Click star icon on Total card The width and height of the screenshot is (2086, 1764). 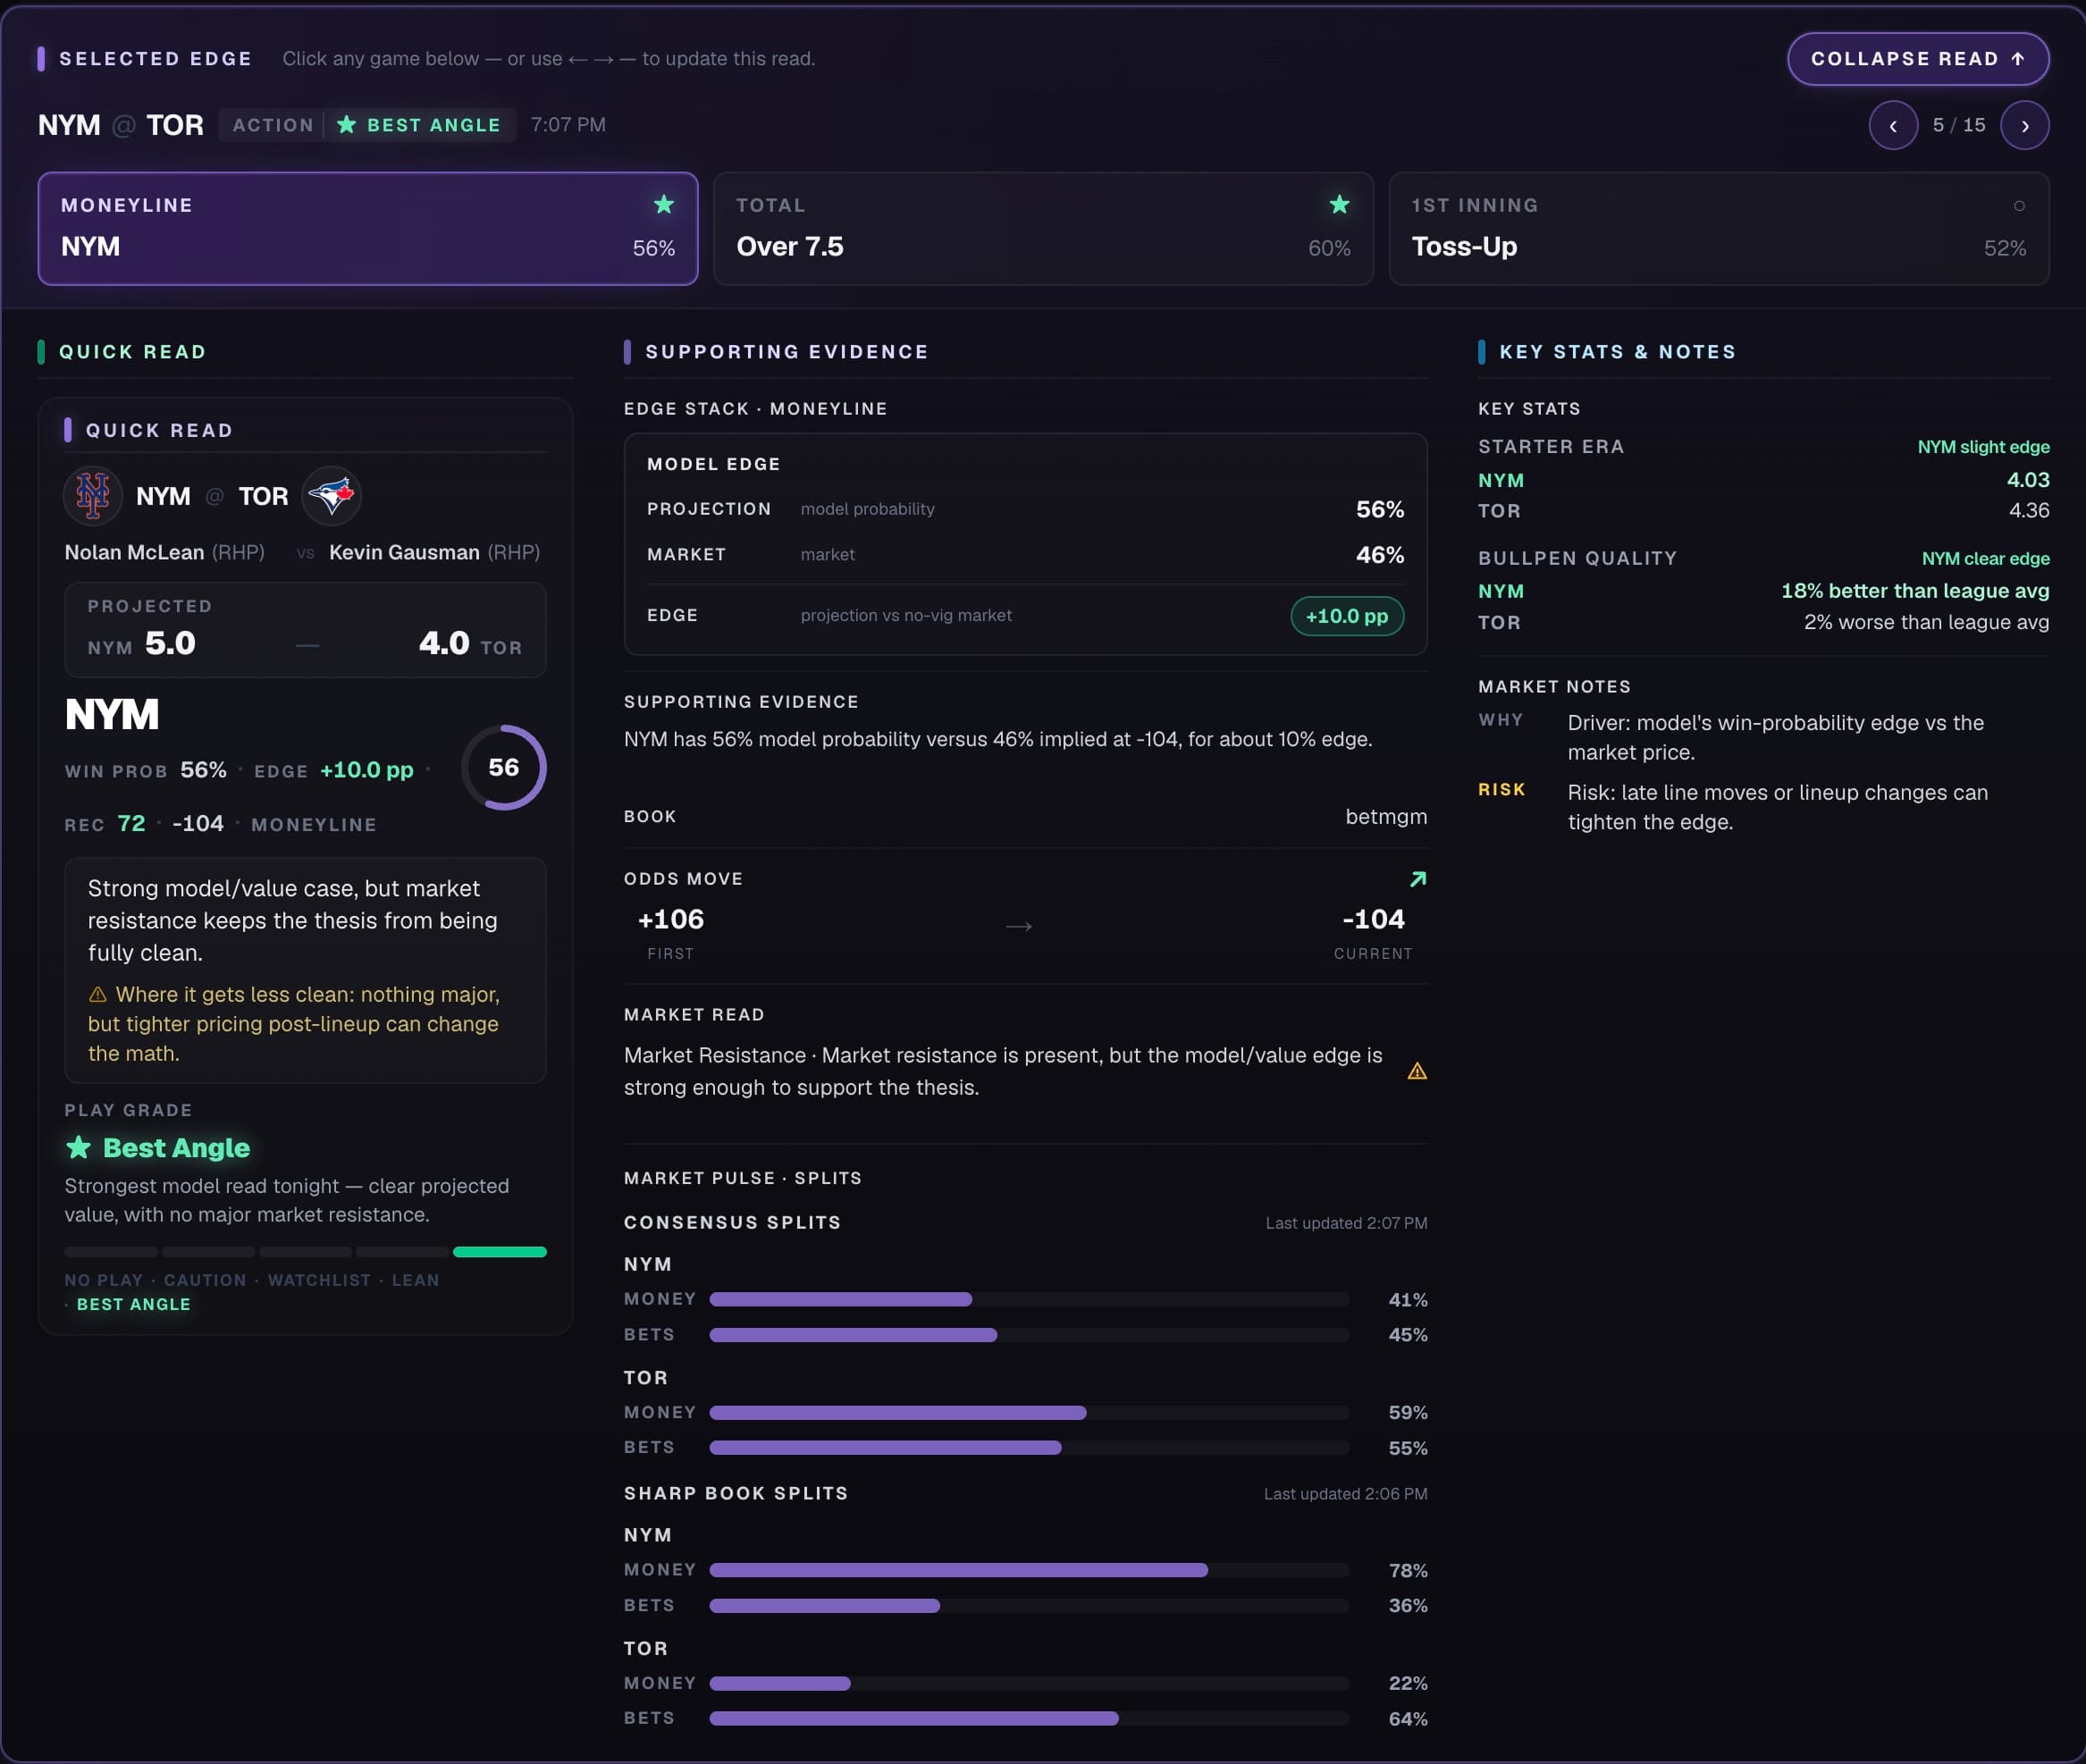1340,205
